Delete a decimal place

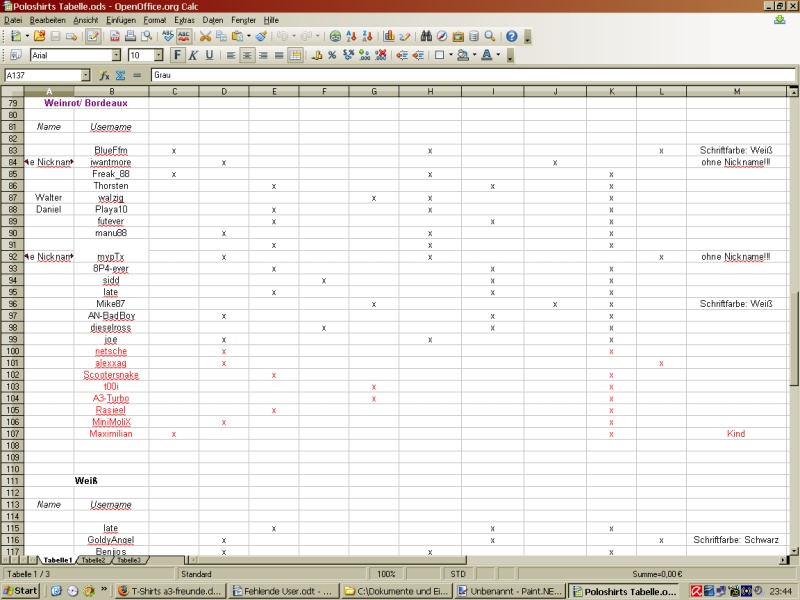tap(381, 55)
